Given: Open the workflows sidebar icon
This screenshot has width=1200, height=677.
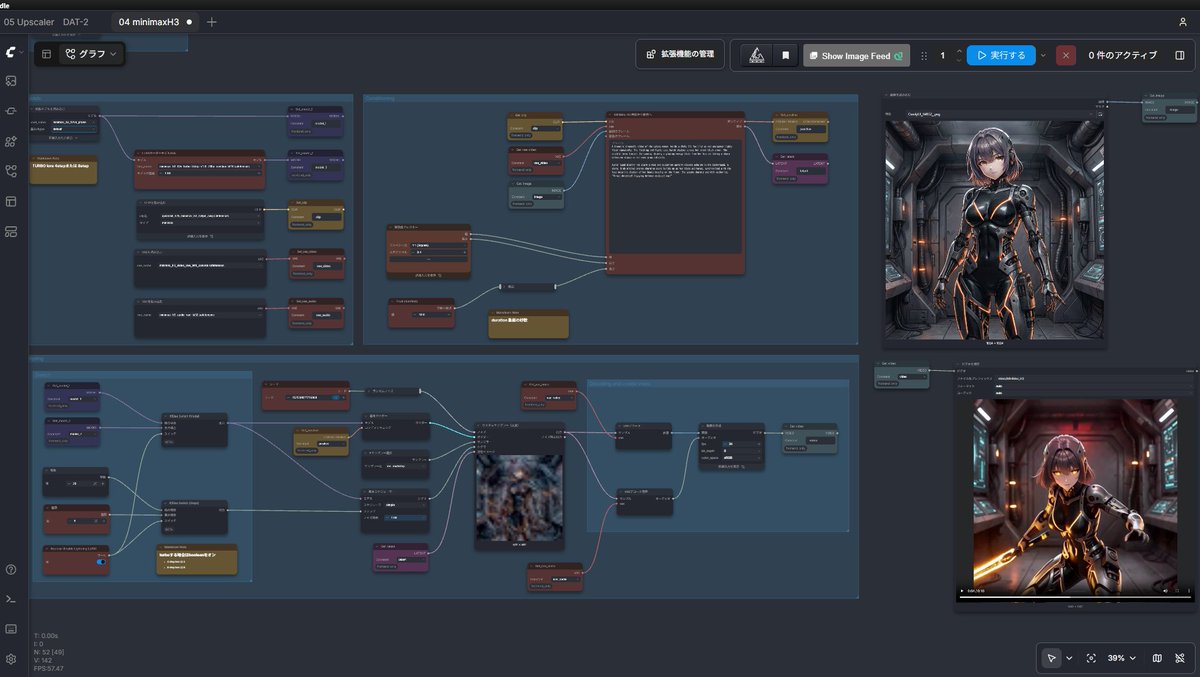Looking at the screenshot, I should pos(11,171).
